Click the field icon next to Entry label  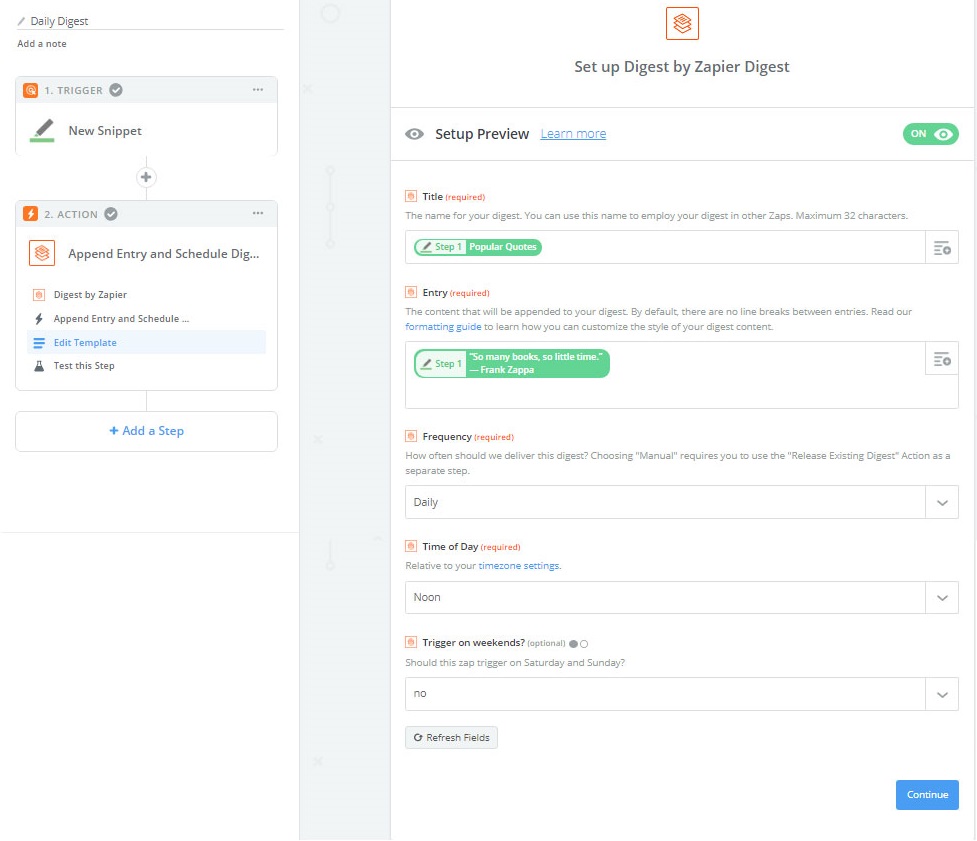[411, 292]
